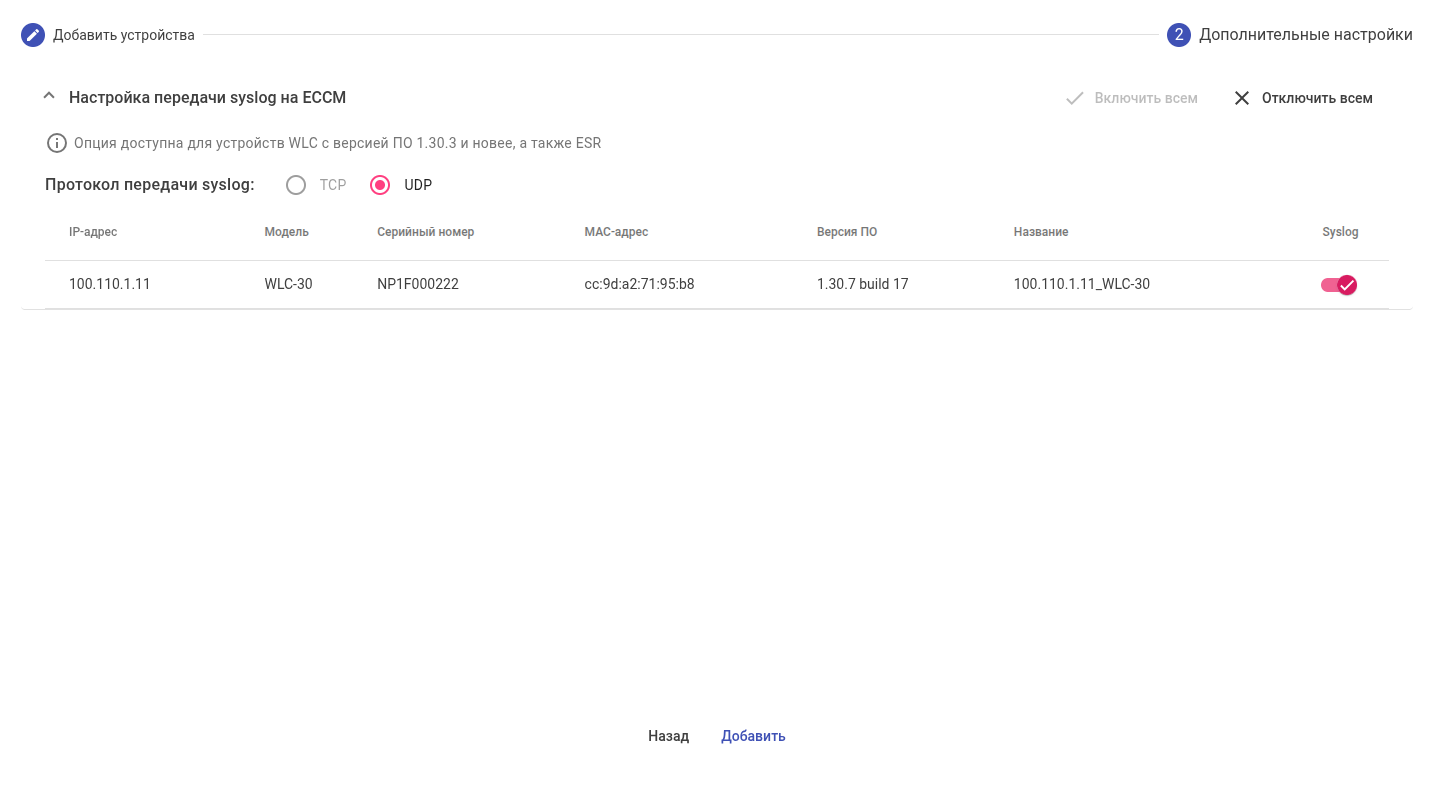Go to the Добавить устройства step
The height and width of the screenshot is (788, 1431).
(x=123, y=35)
